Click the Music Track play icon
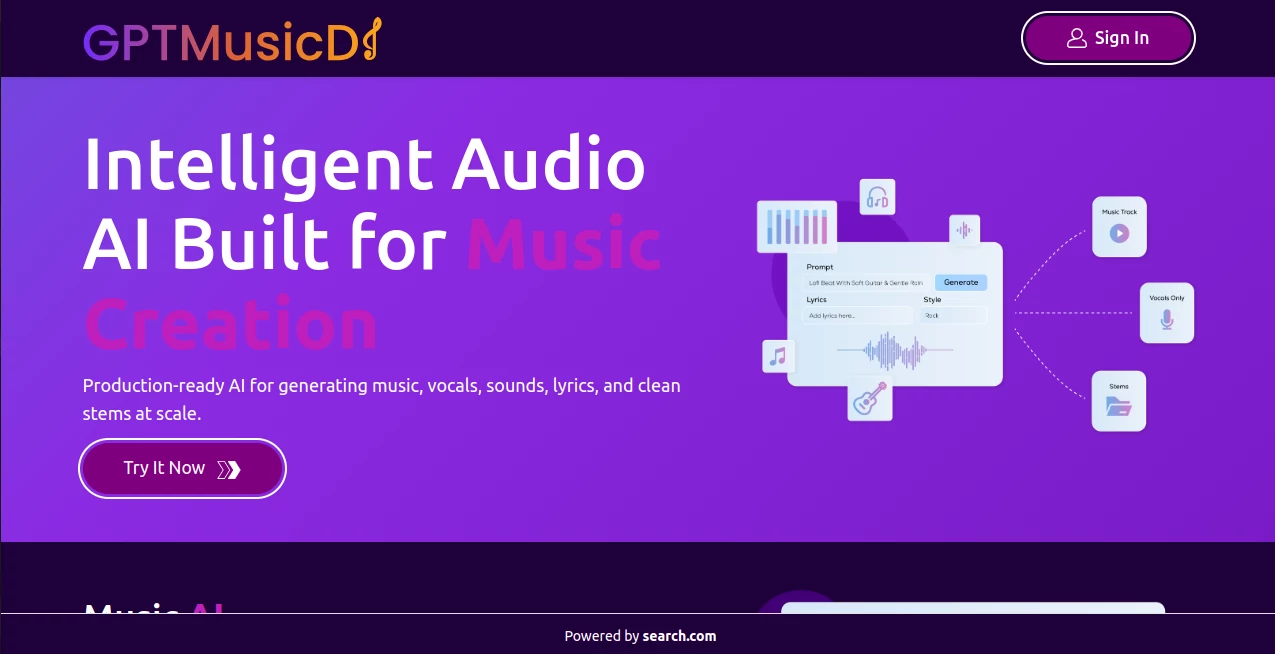The height and width of the screenshot is (654, 1275). tap(1119, 233)
